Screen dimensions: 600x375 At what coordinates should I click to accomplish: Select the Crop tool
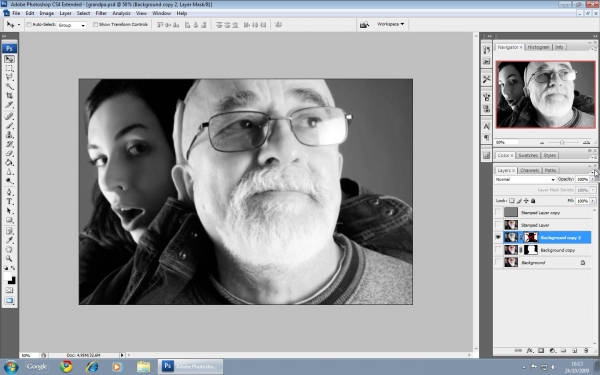(x=9, y=96)
